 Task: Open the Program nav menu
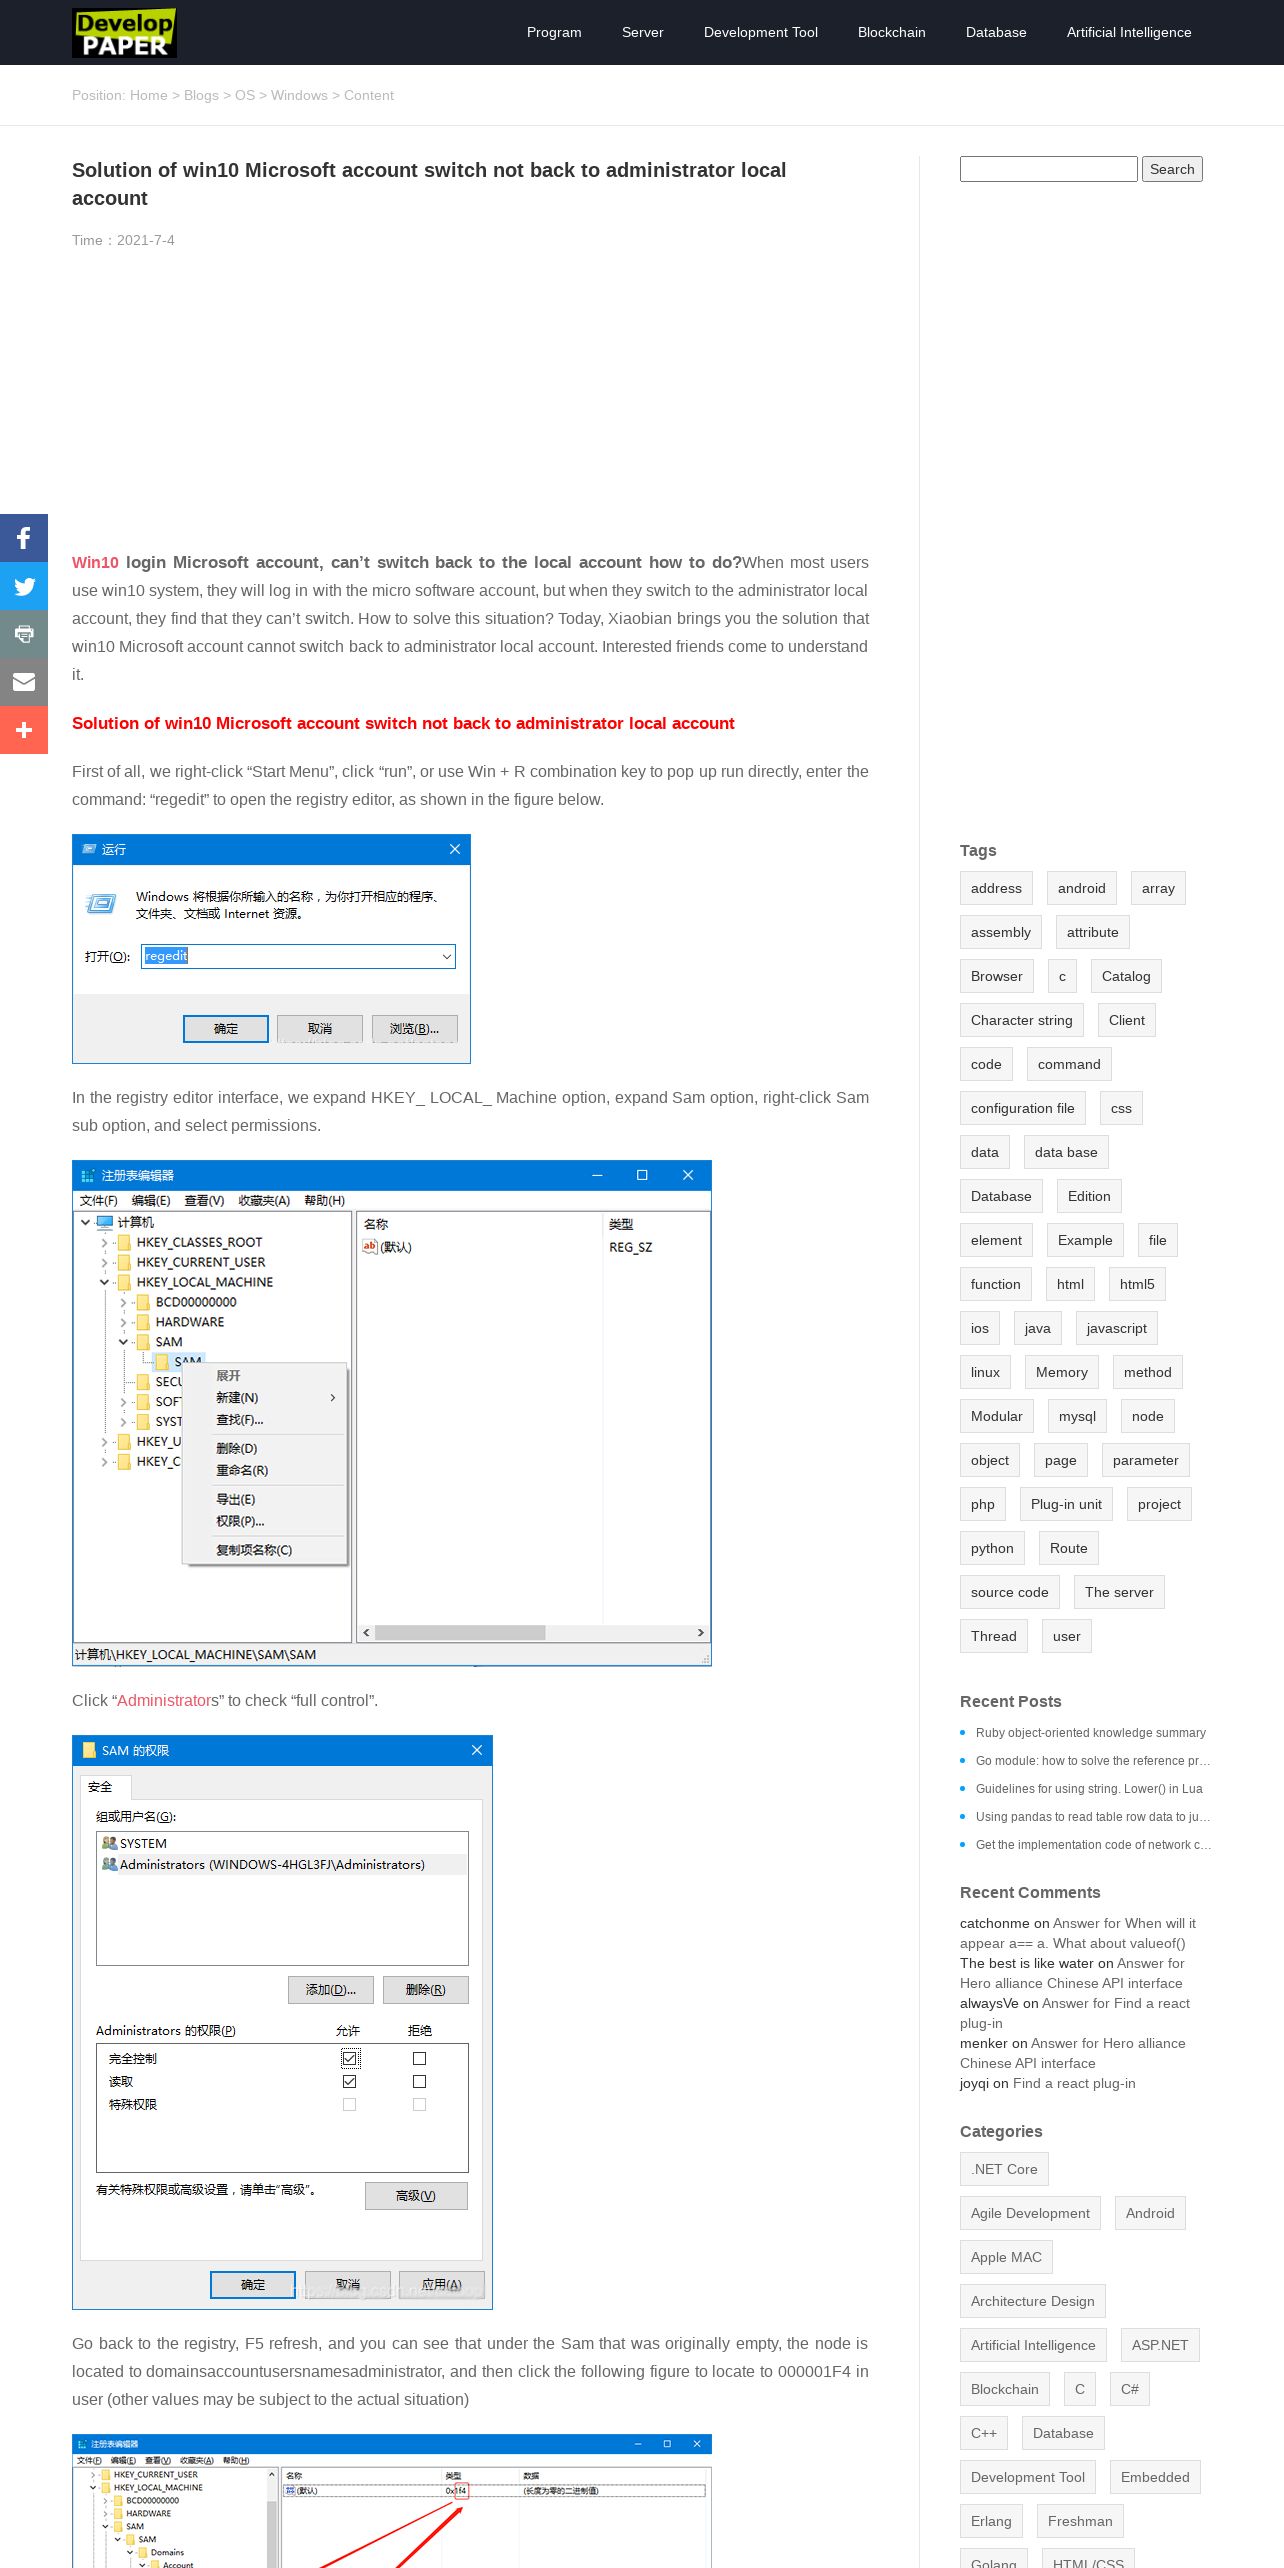coord(554,32)
